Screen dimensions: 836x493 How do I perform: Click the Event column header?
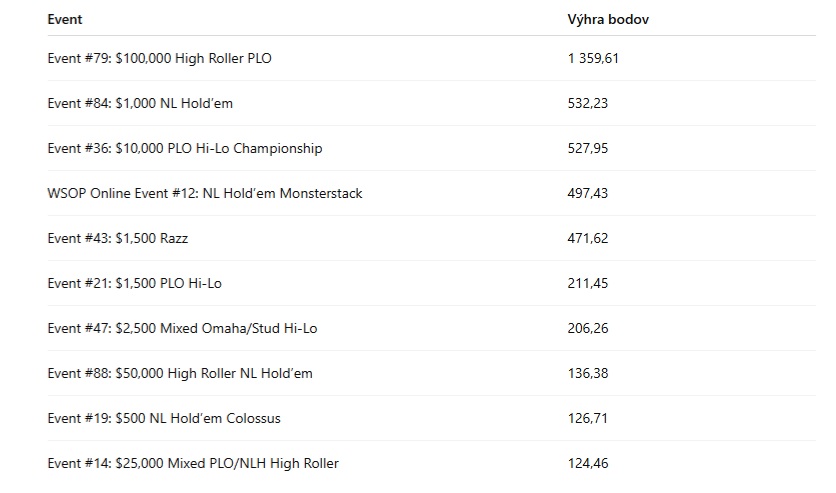[x=65, y=19]
